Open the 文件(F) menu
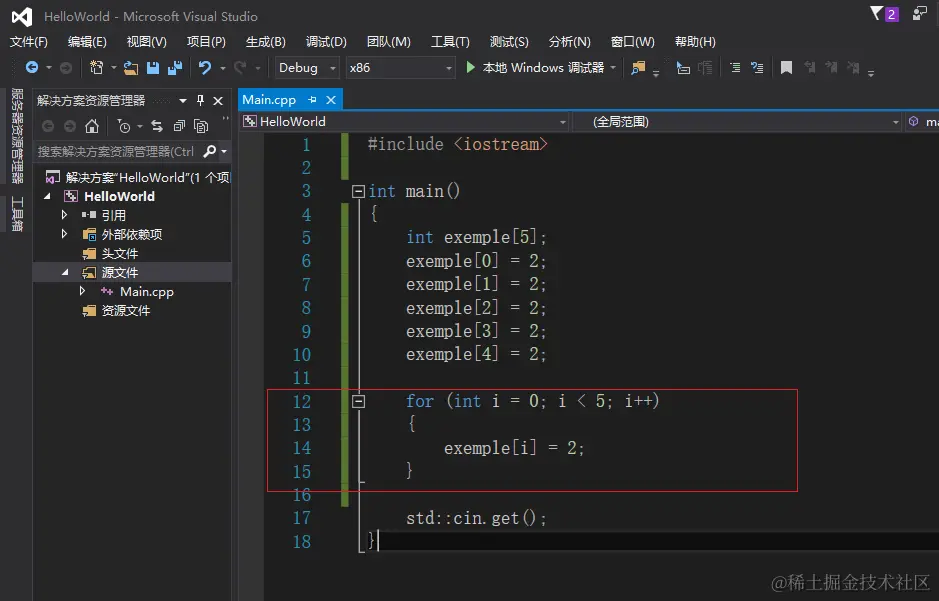Image resolution: width=939 pixels, height=601 pixels. [29, 42]
